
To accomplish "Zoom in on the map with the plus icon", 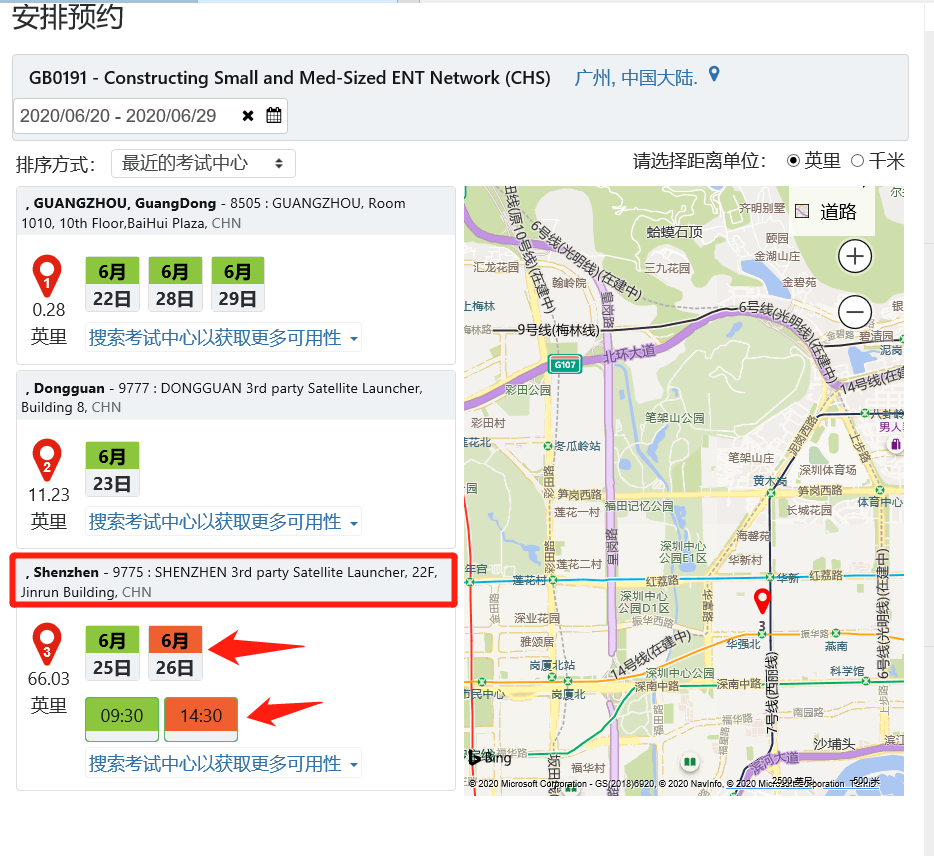I will pos(854,256).
